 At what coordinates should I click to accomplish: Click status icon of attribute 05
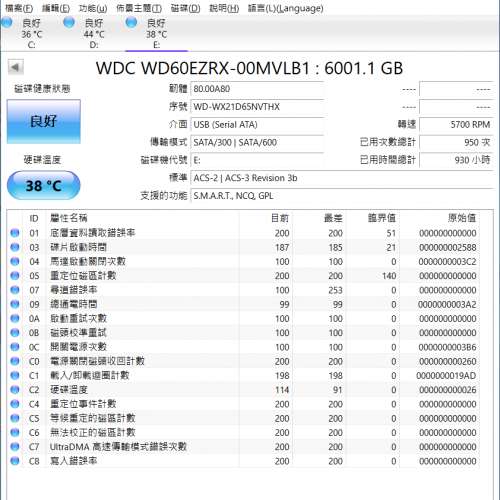[x=15, y=276]
